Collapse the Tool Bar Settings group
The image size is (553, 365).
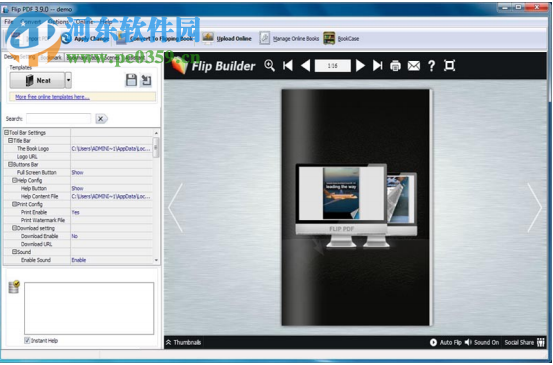(6, 133)
